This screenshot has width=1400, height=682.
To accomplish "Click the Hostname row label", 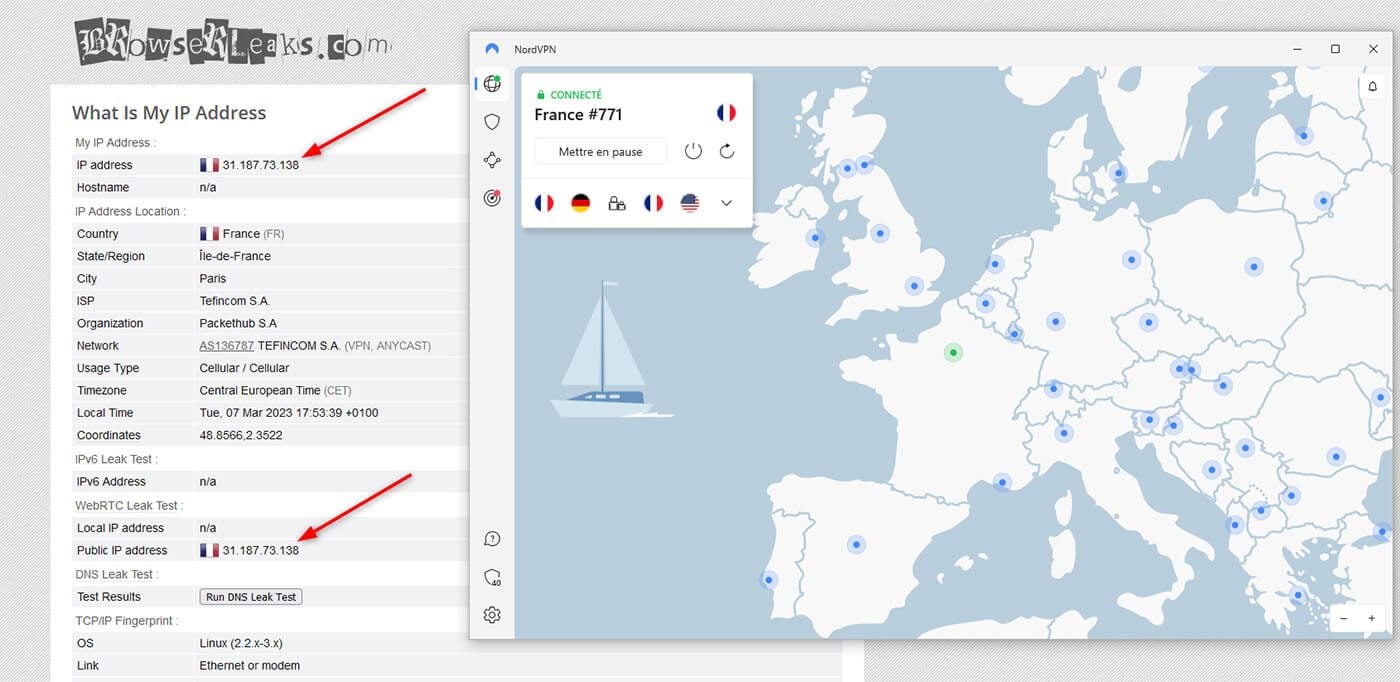I will pyautogui.click(x=103, y=187).
